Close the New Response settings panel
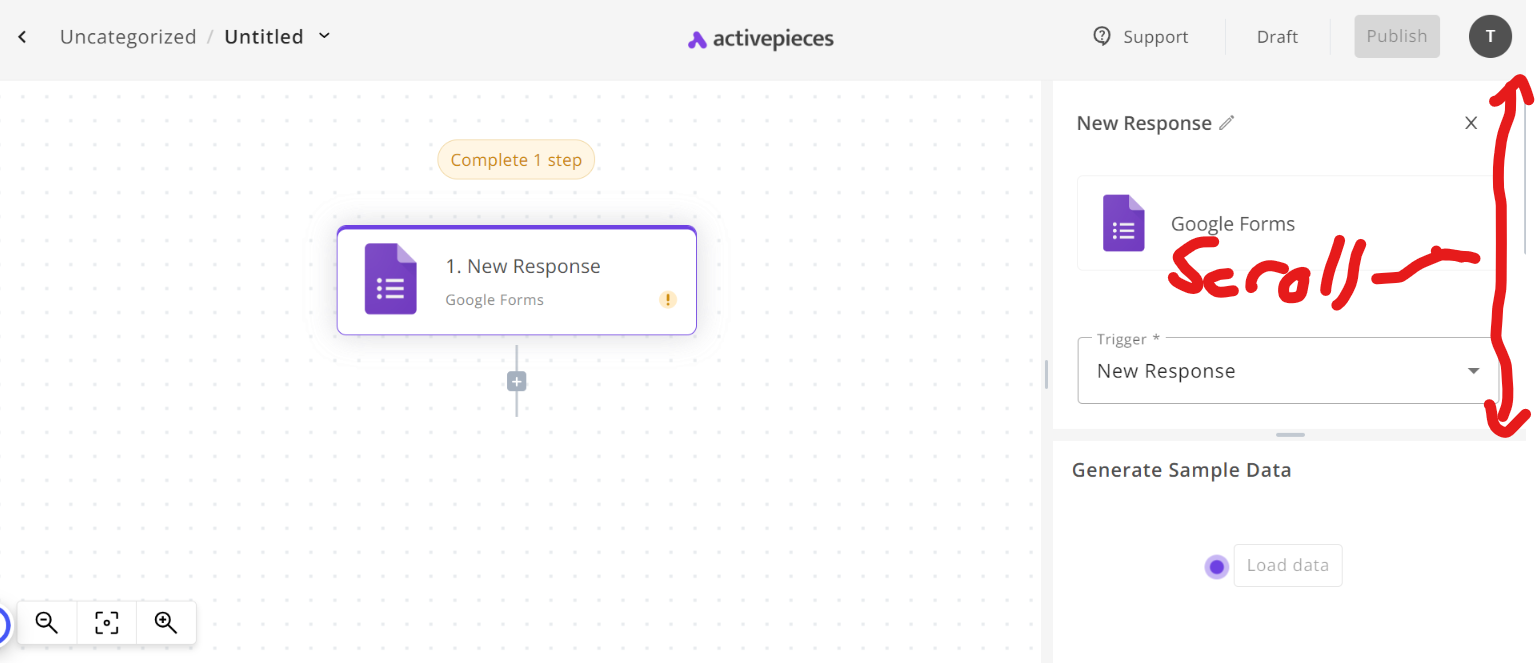 tap(1471, 123)
